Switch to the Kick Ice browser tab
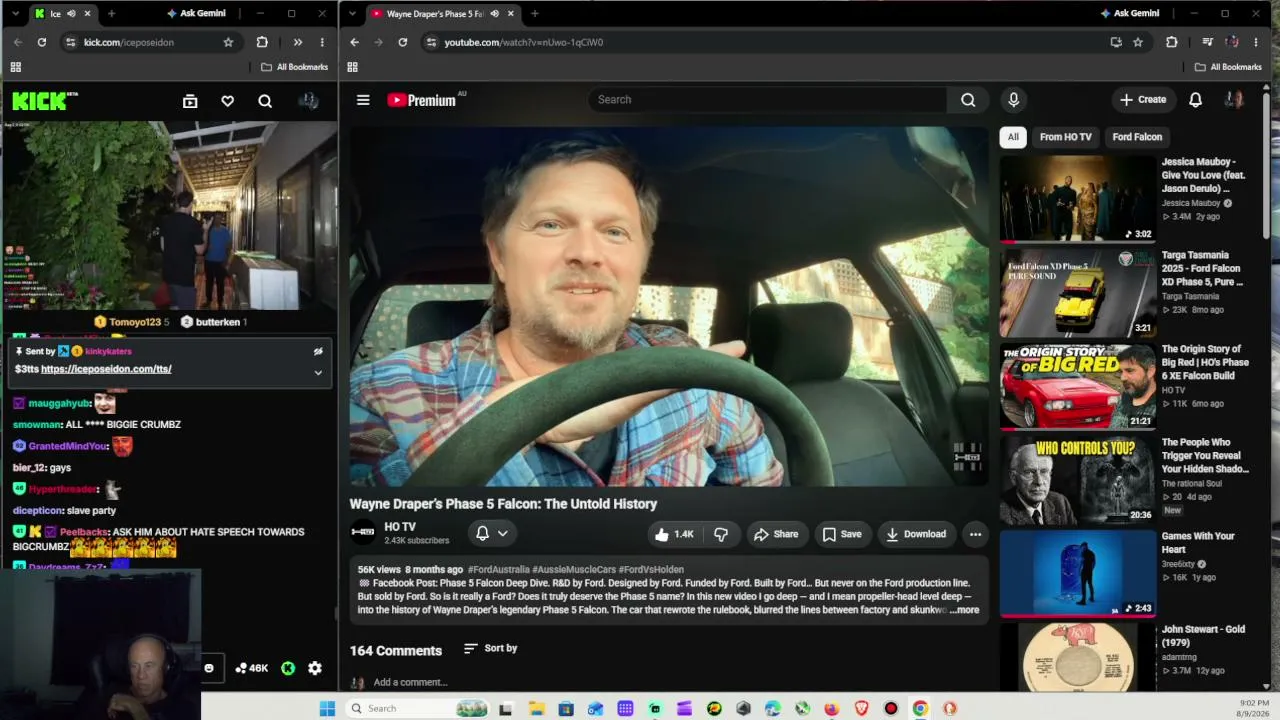 (62, 13)
